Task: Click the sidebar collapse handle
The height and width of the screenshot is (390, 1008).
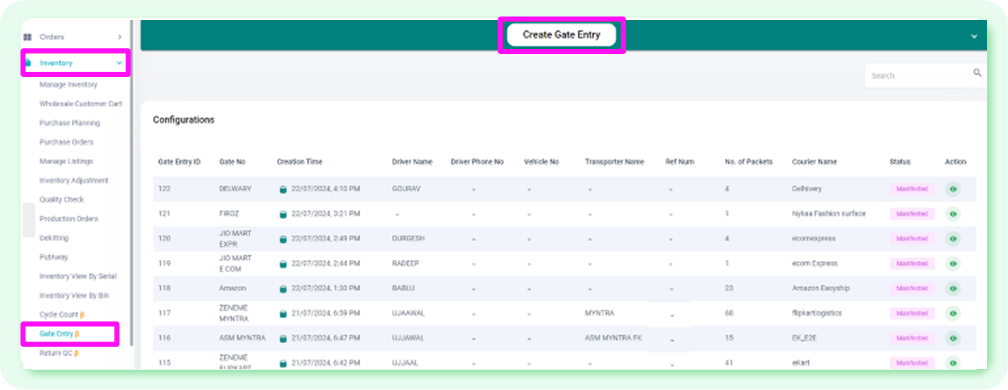Action: [29, 220]
